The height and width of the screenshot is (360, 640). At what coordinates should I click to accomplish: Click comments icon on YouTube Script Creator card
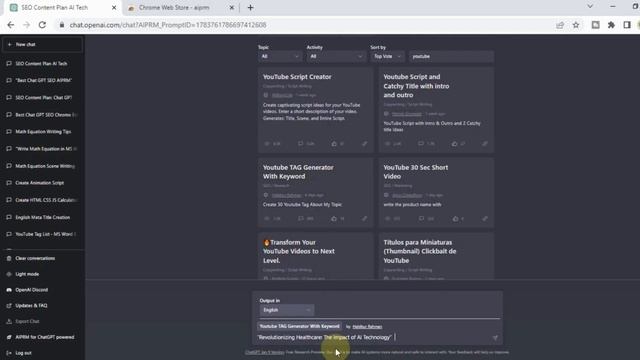301,144
